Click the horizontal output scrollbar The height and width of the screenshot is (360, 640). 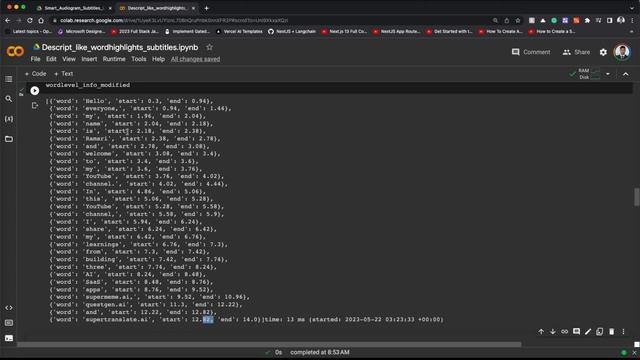click(269, 344)
